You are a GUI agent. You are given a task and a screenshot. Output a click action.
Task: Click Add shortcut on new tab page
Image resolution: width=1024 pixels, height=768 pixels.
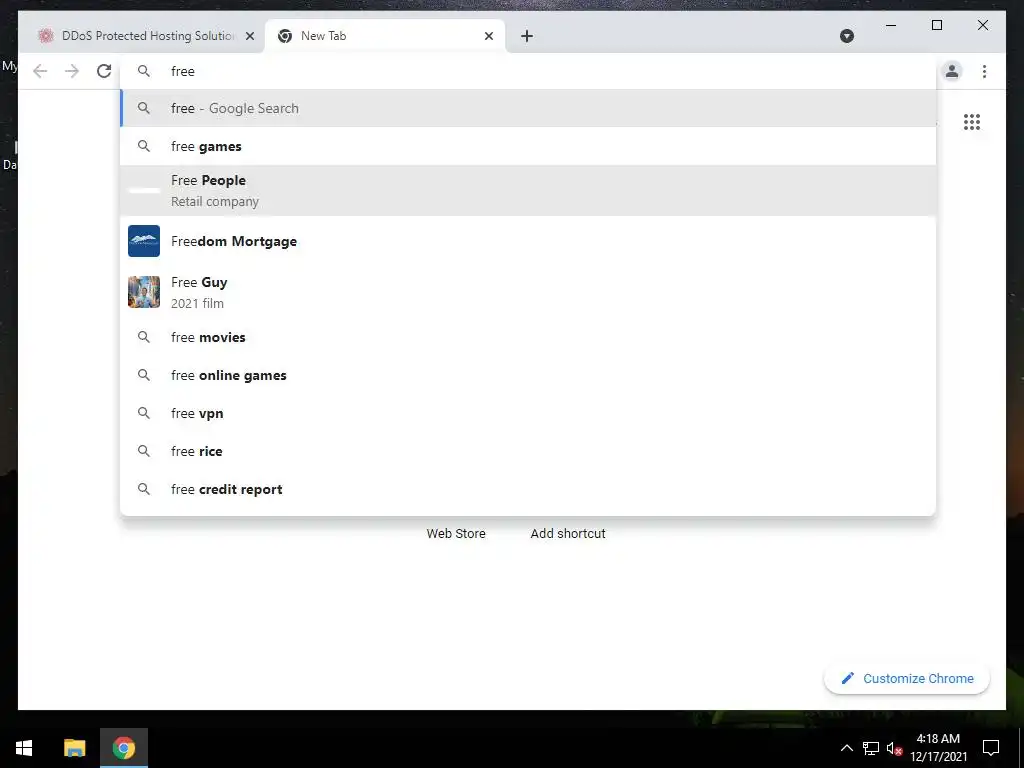568,534
